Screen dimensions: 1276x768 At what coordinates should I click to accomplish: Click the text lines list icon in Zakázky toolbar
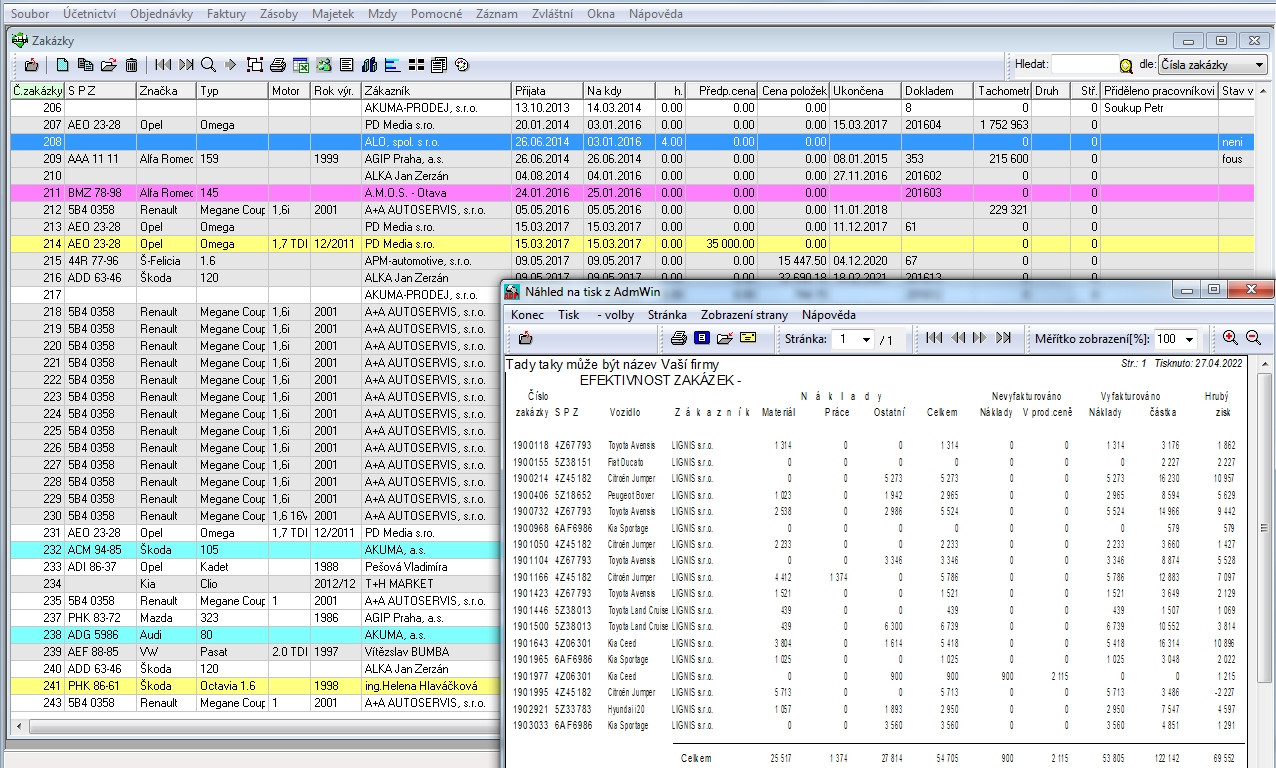coord(347,65)
